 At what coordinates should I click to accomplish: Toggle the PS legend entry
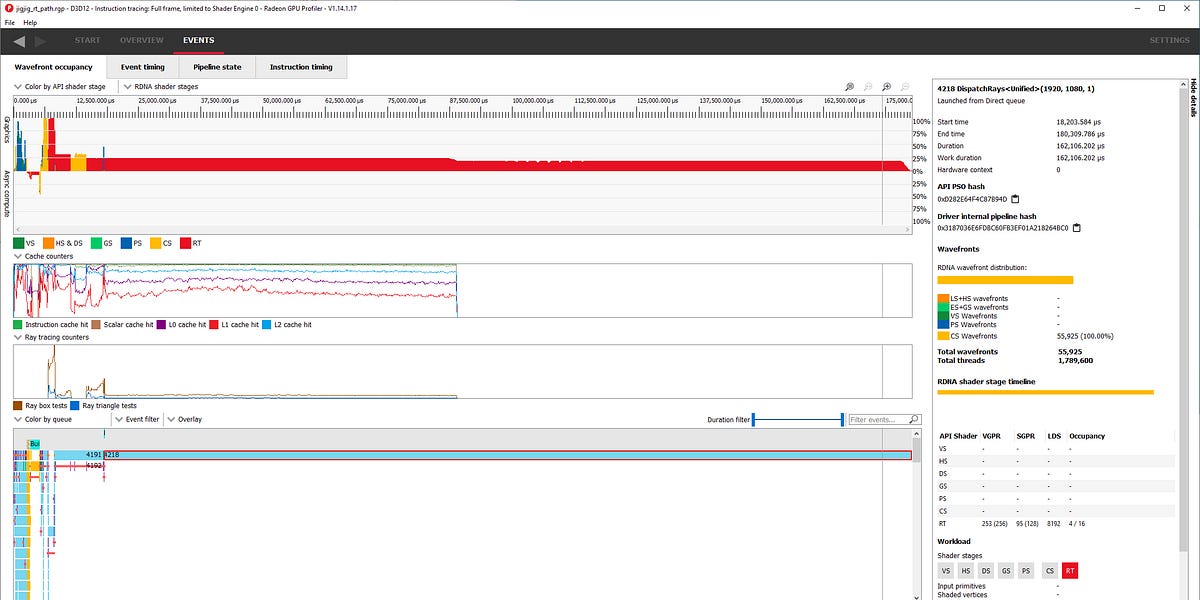(131, 243)
